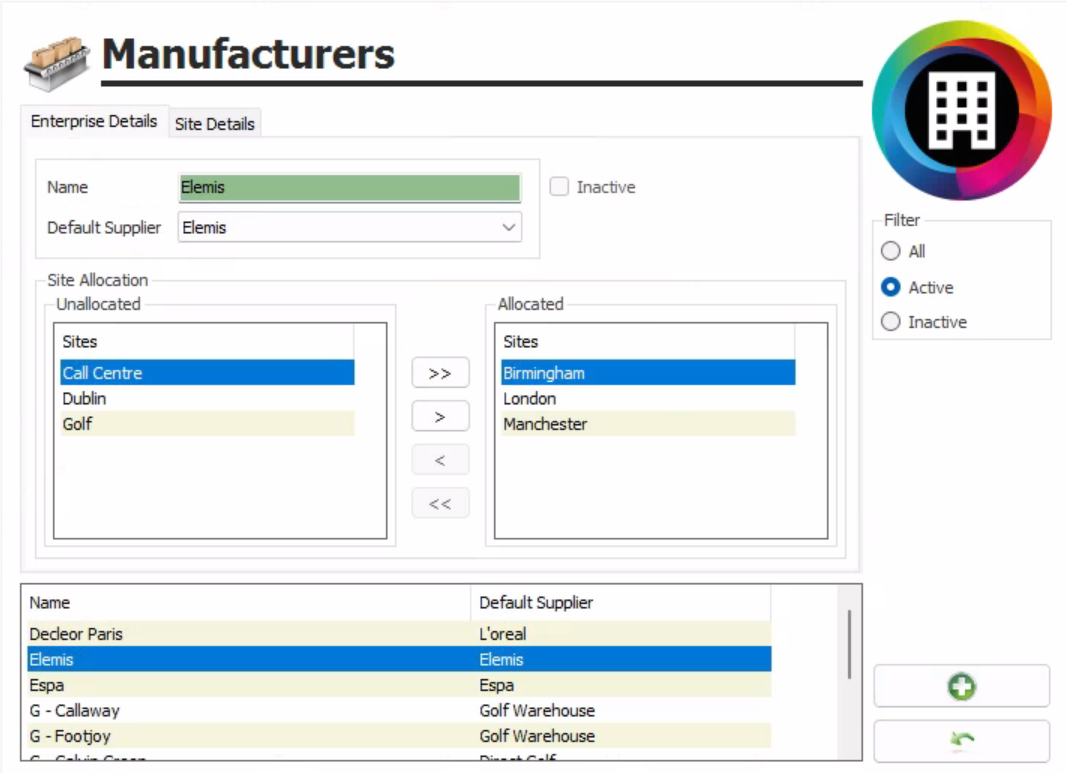The width and height of the screenshot is (1067, 773).
Task: Click the Name column header in the manufacturers table
Action: point(248,603)
